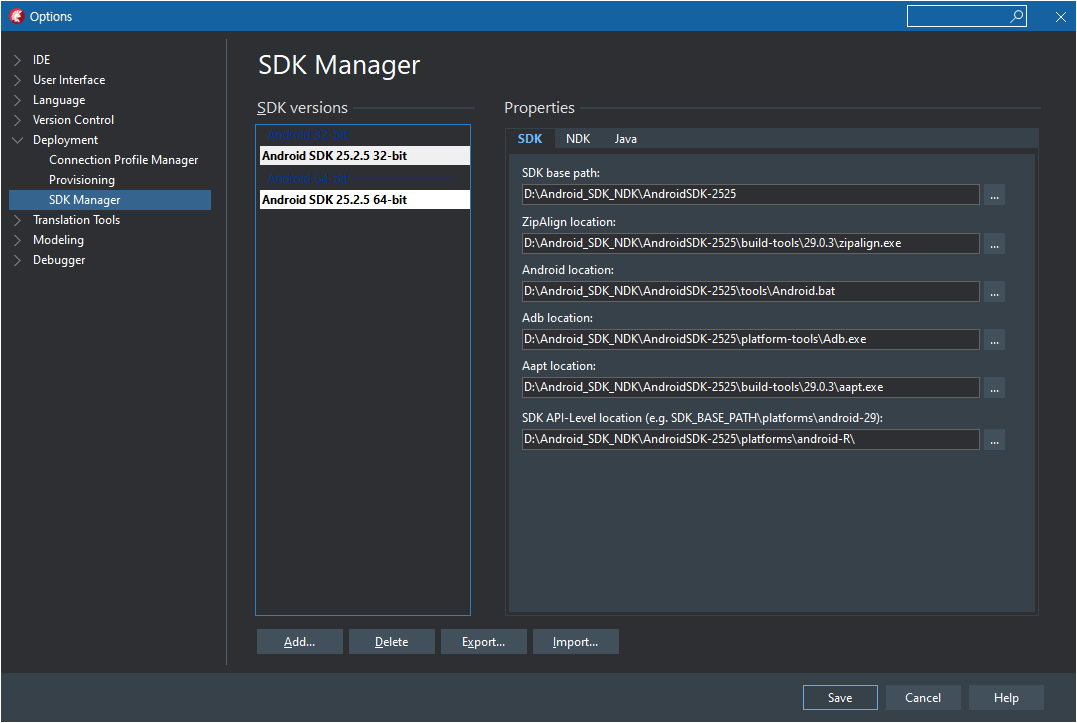The width and height of the screenshot is (1077, 723).
Task: Select the User Interface category label
Action: (x=69, y=80)
